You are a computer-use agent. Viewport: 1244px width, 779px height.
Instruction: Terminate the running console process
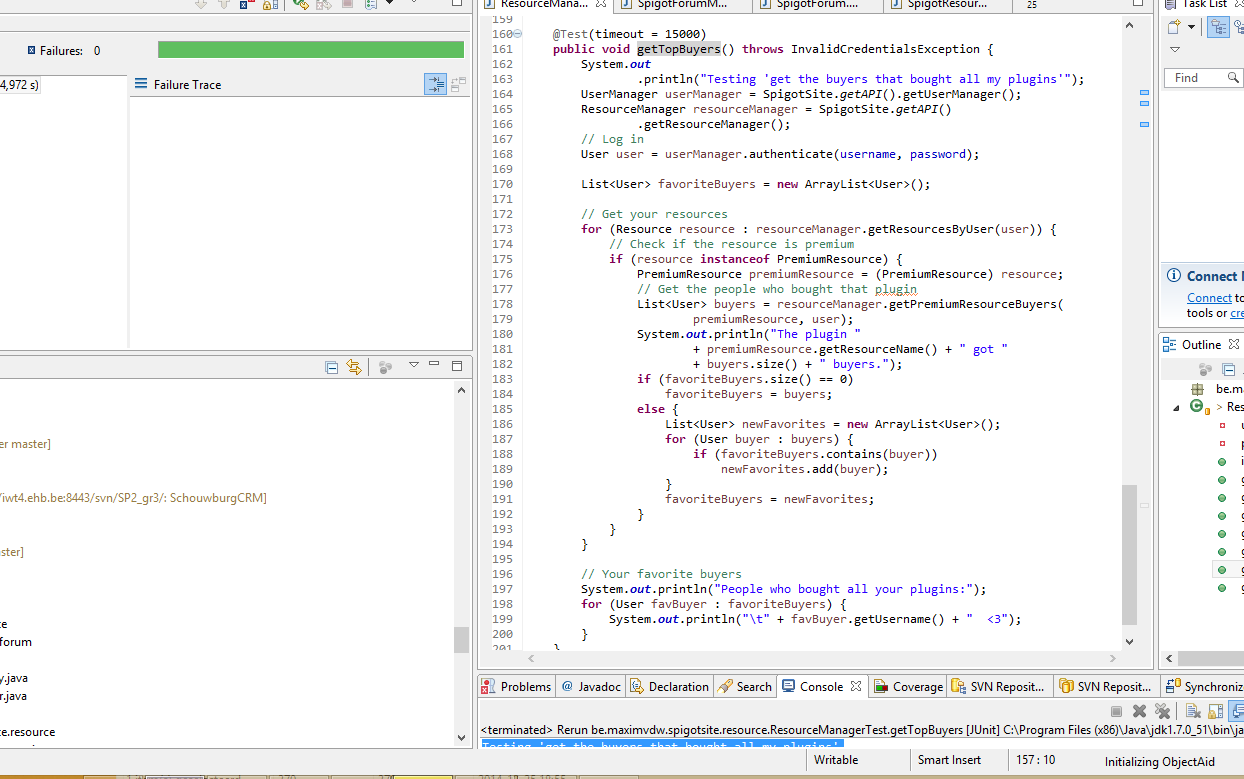pos(1116,711)
